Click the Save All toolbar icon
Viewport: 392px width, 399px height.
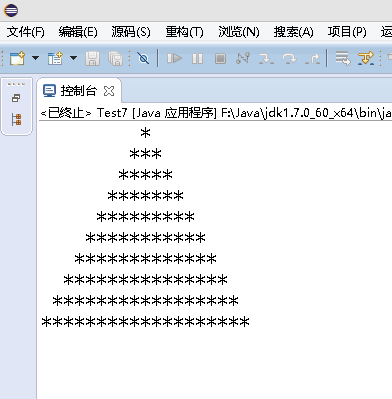115,58
